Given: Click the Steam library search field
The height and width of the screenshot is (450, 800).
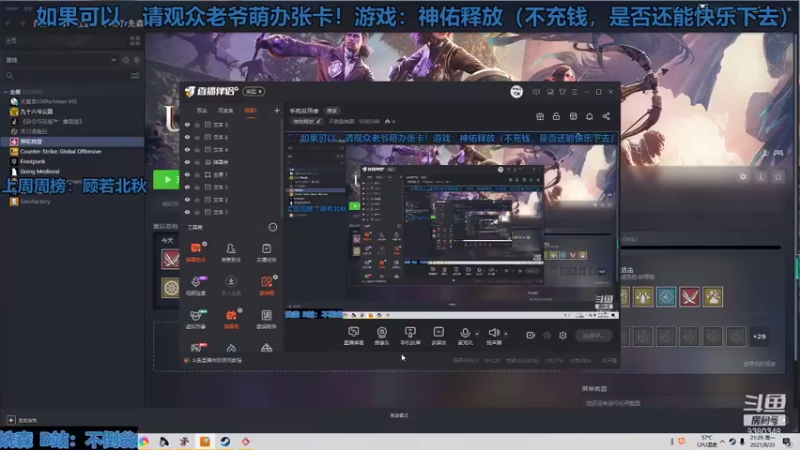Looking at the screenshot, I should click(x=66, y=76).
